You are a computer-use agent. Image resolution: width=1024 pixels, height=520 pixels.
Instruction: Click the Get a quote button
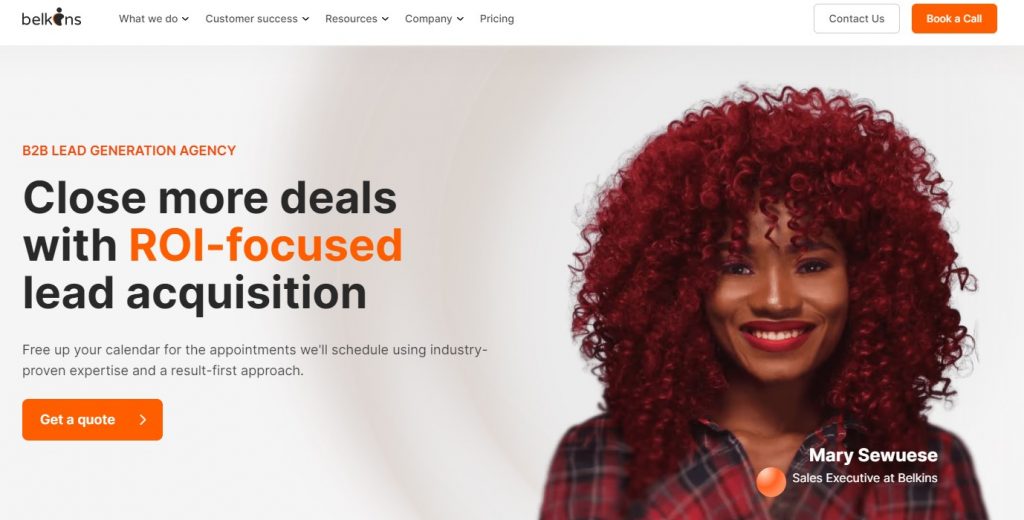92,419
